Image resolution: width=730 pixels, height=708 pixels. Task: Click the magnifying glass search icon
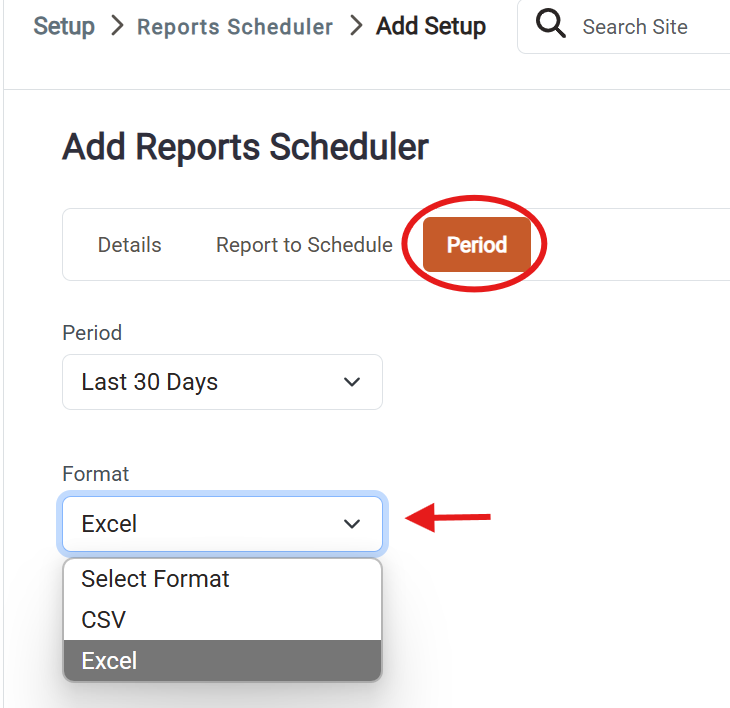pyautogui.click(x=550, y=23)
